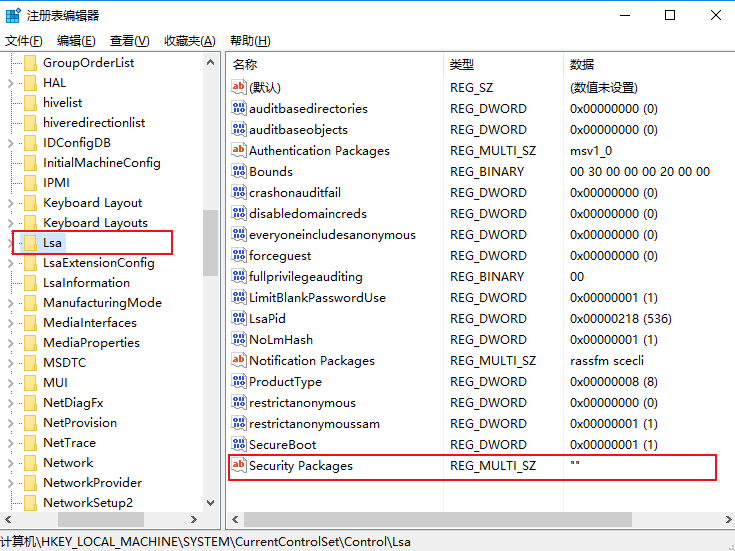
Task: Select the Authentication Packages value icon
Action: click(x=239, y=151)
